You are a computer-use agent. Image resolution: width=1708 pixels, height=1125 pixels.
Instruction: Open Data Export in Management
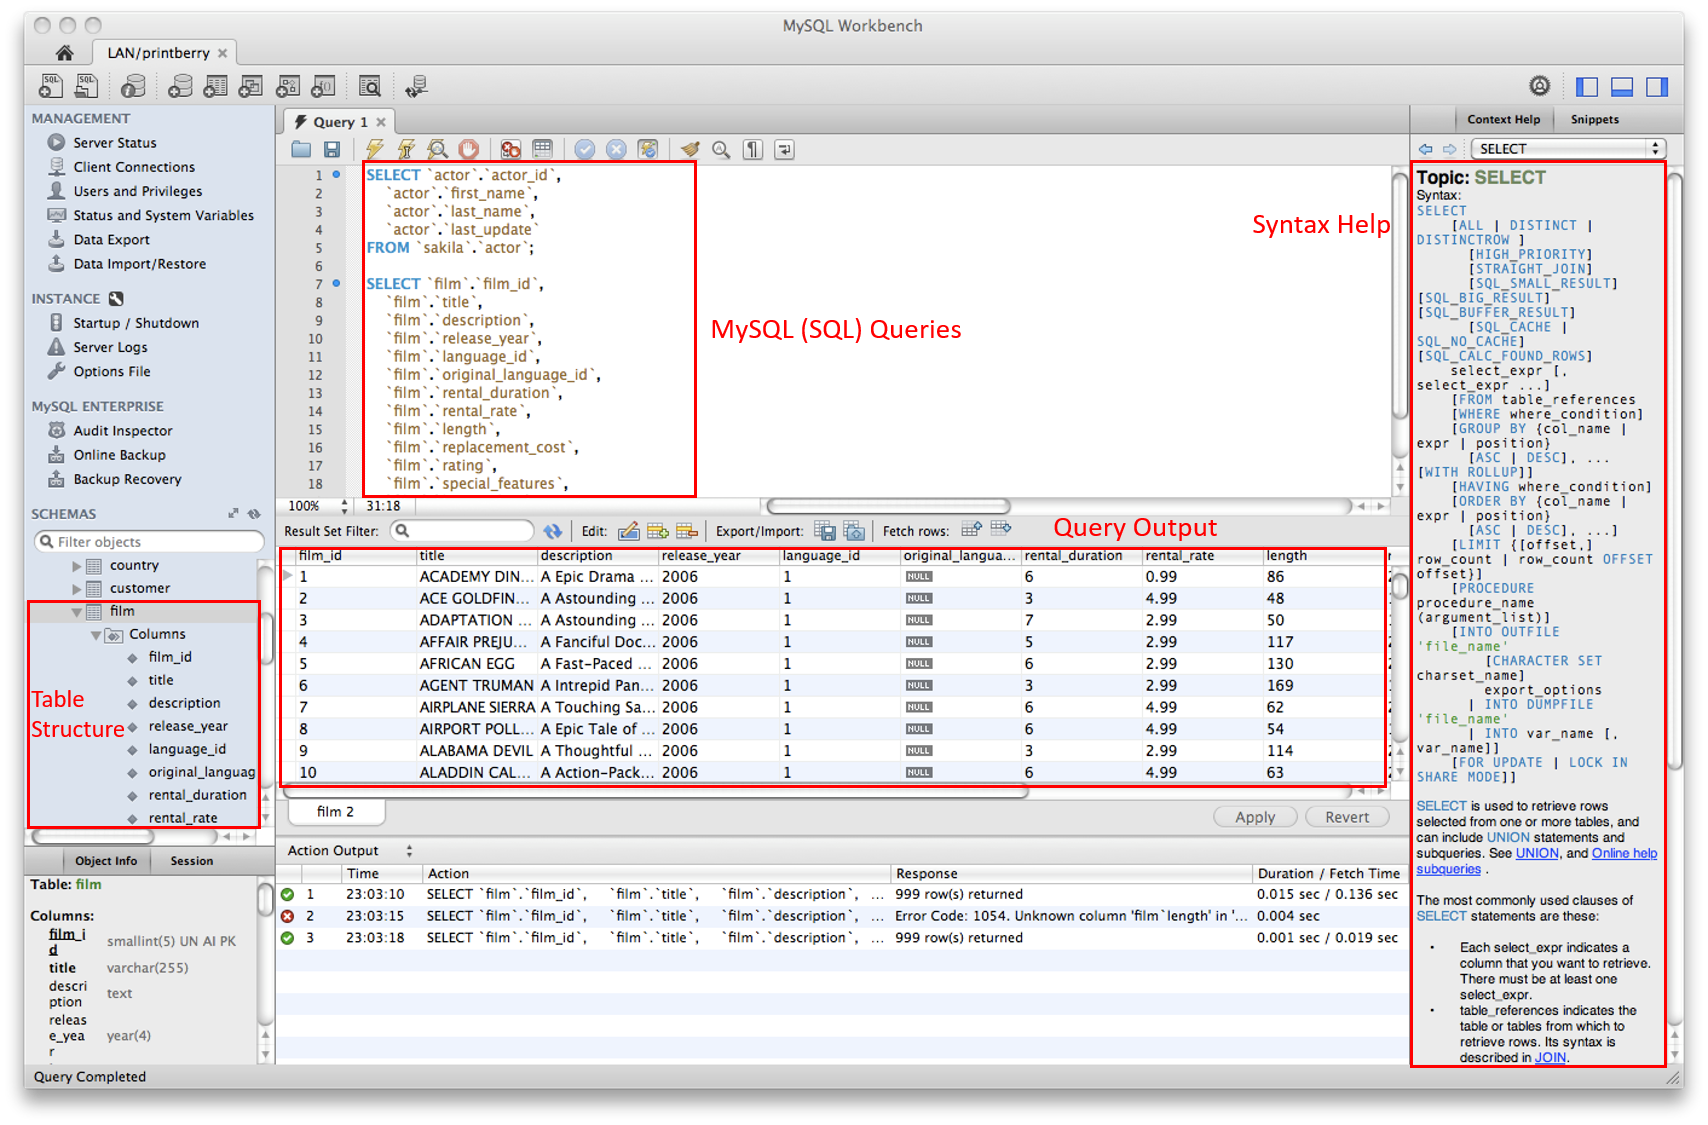[111, 240]
